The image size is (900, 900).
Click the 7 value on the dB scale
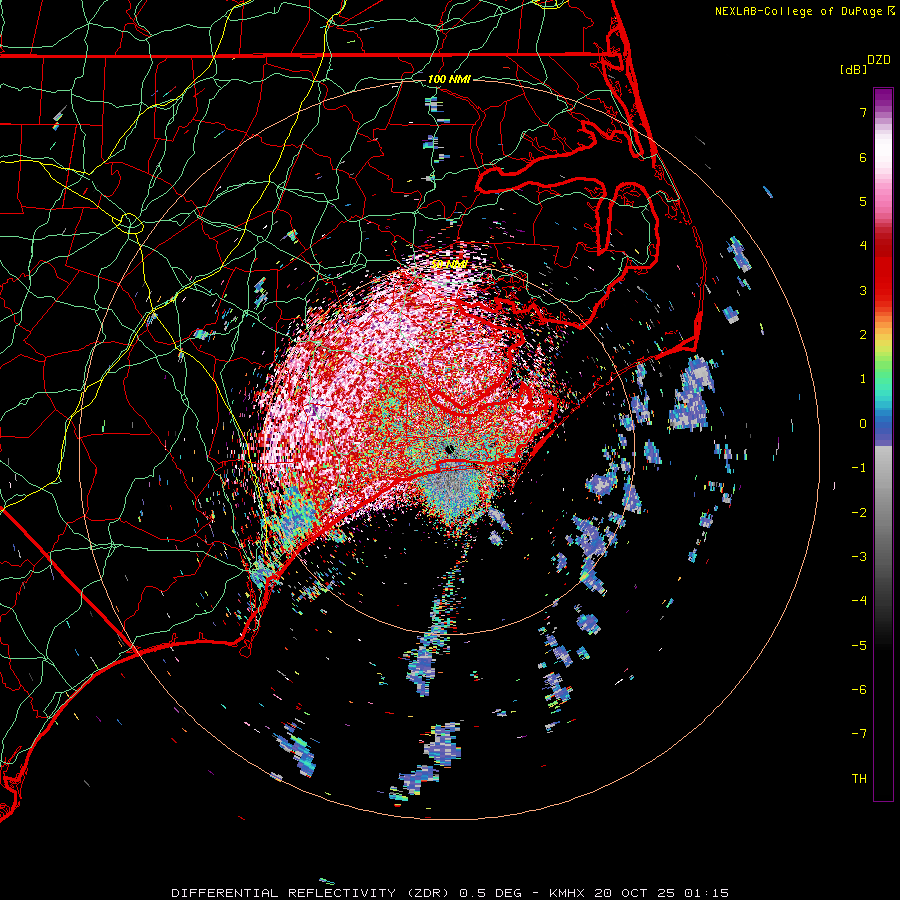click(863, 112)
